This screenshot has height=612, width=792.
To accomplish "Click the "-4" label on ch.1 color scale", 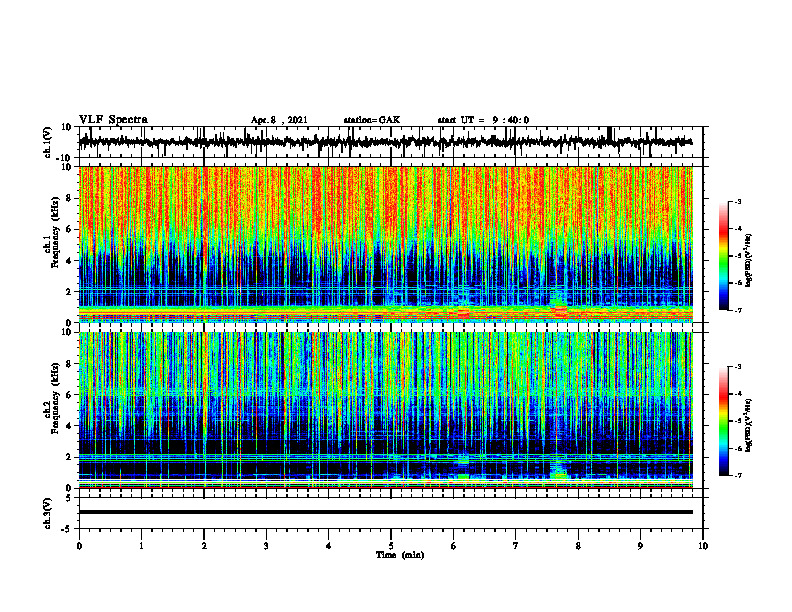I will [738, 229].
